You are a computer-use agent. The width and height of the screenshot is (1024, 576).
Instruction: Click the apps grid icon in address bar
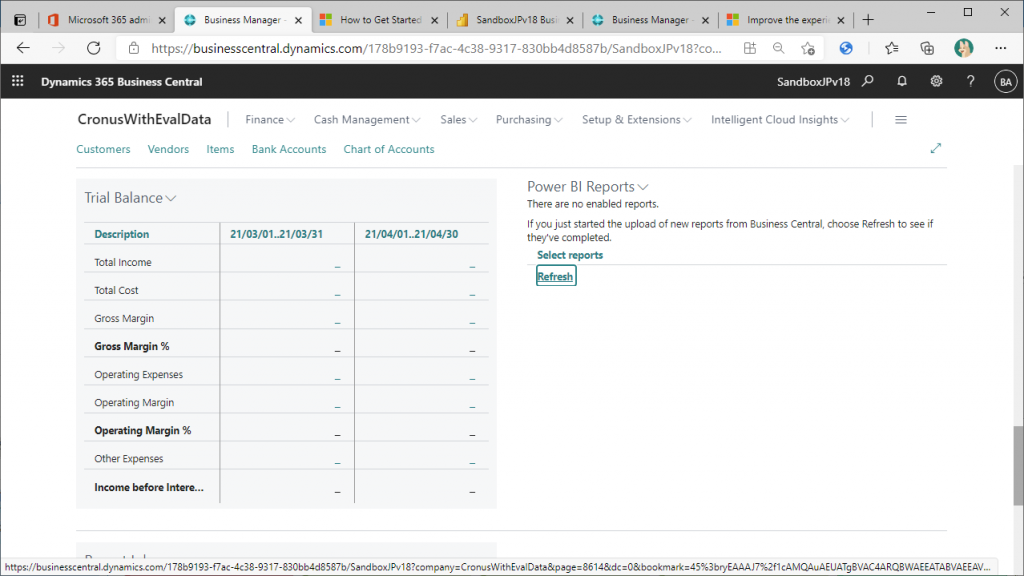click(x=750, y=48)
